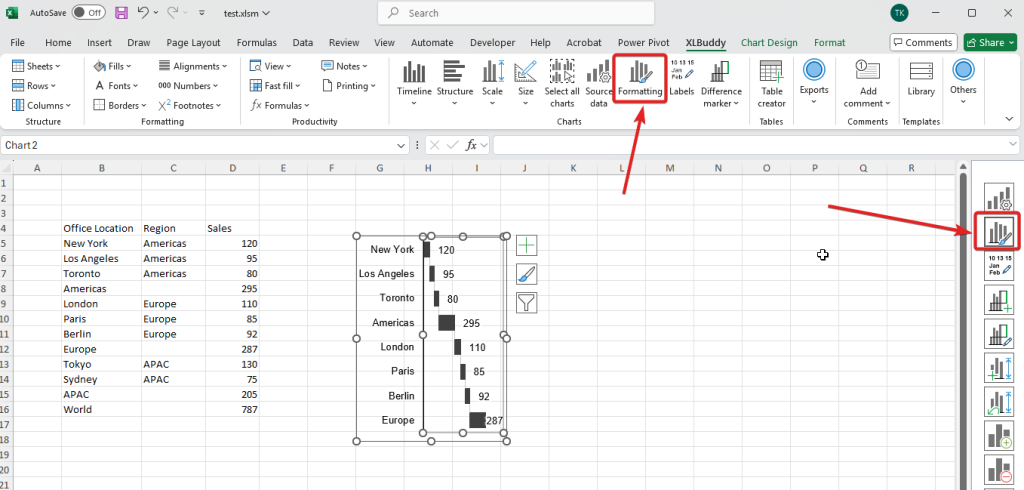Select the Difference marker tool

click(721, 79)
